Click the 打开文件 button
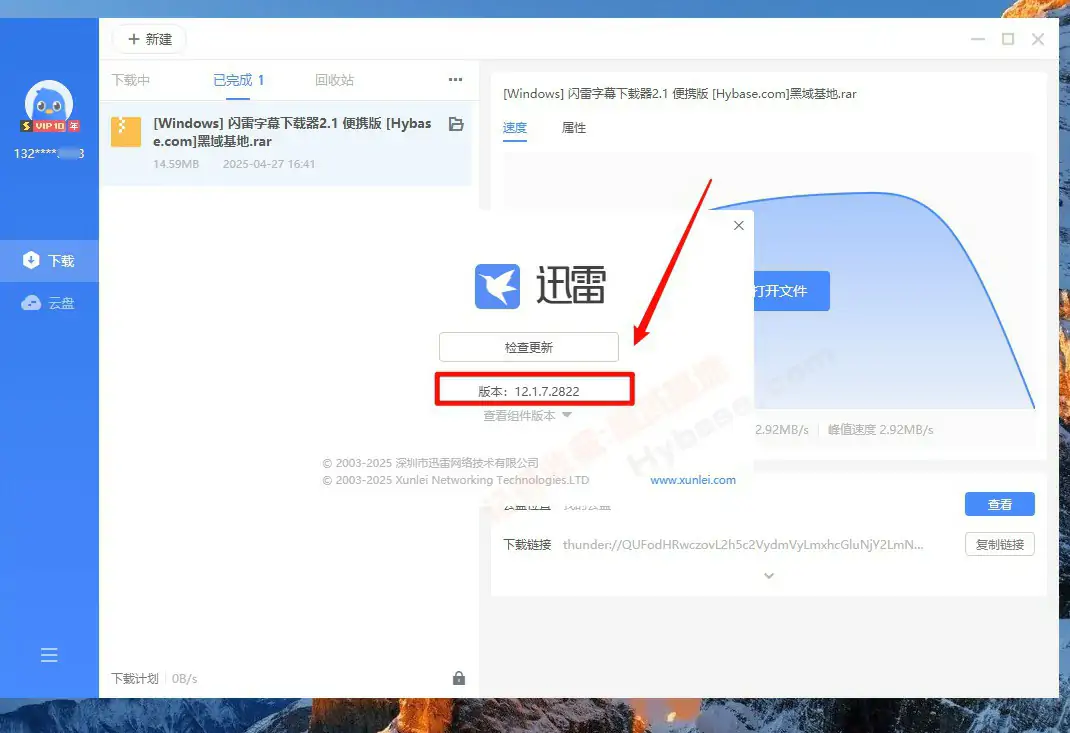 click(x=792, y=291)
